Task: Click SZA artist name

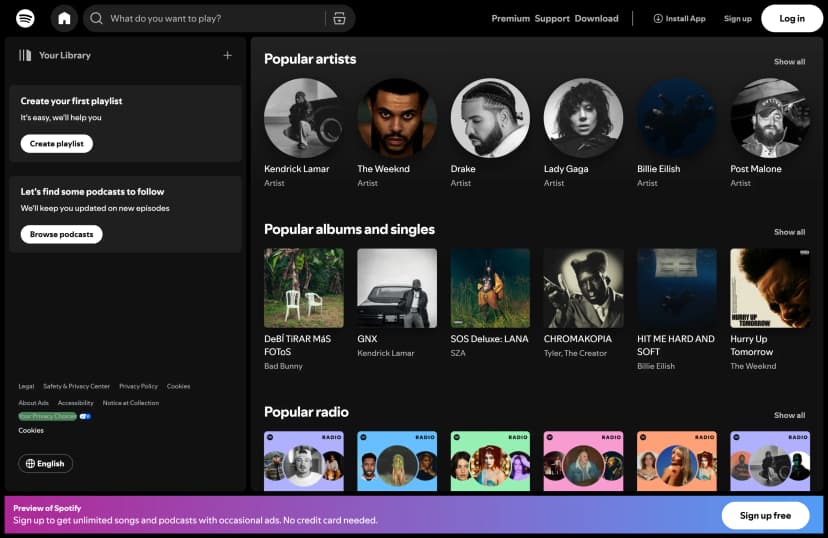Action: (458, 353)
